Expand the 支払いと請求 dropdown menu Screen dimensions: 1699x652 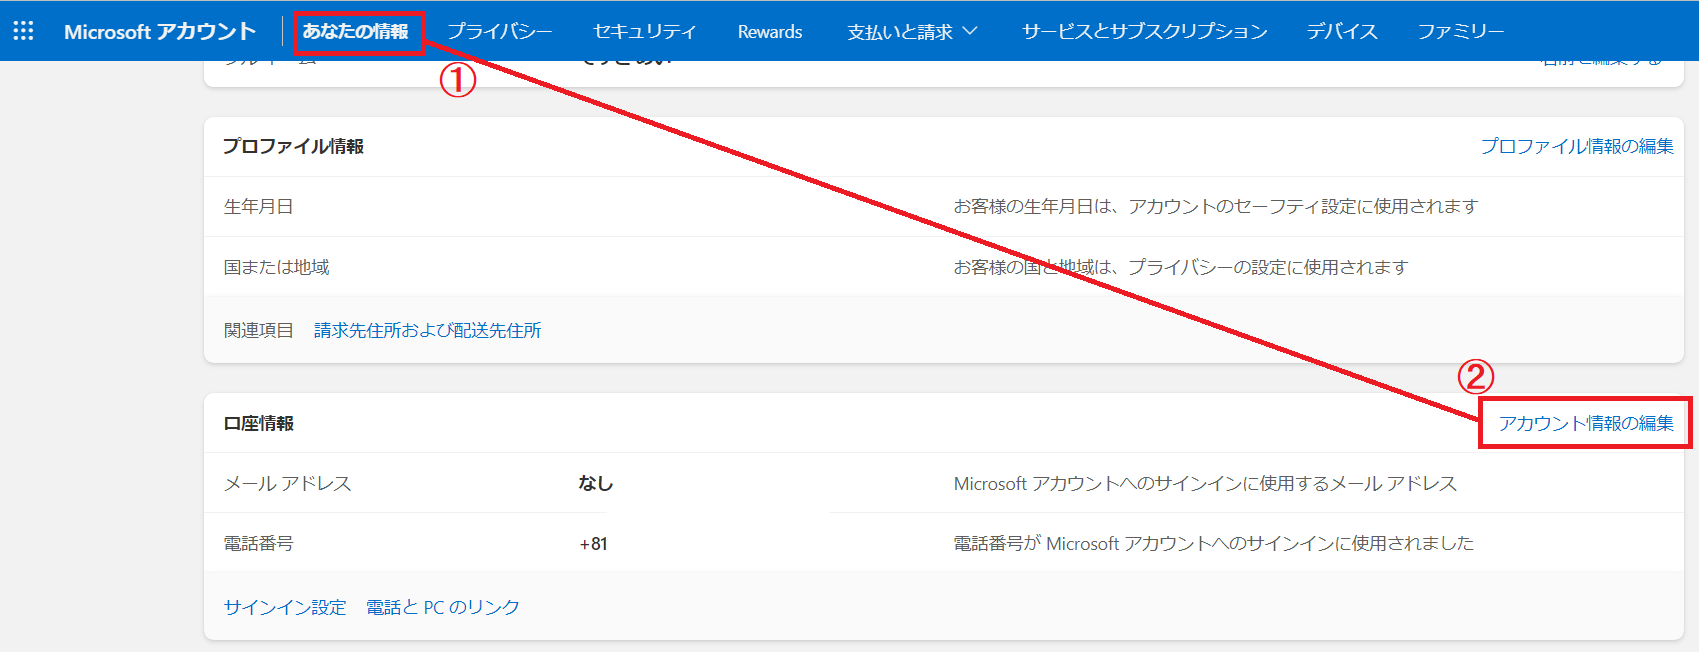pyautogui.click(x=912, y=32)
